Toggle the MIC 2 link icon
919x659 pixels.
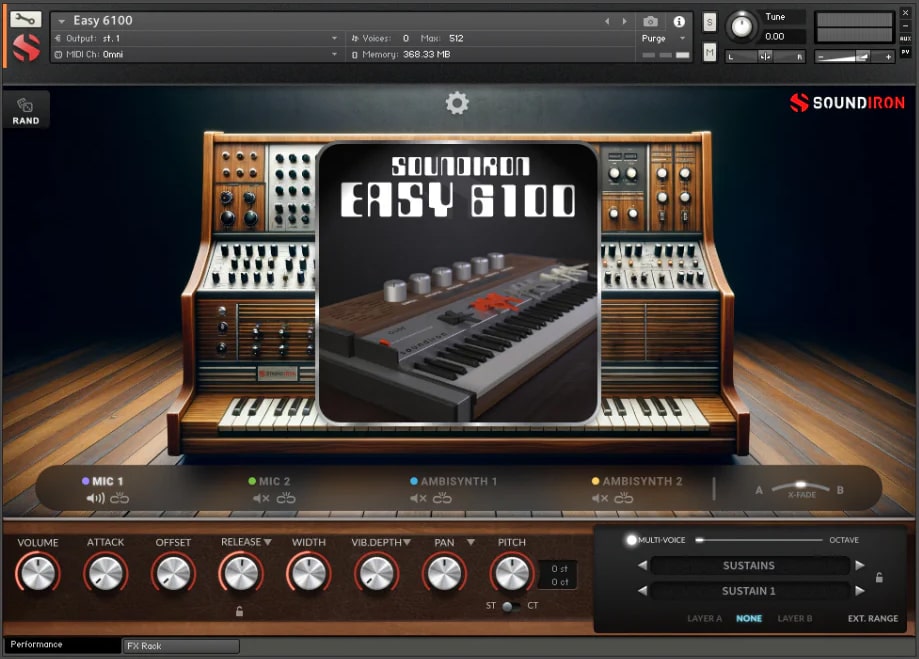pyautogui.click(x=286, y=498)
